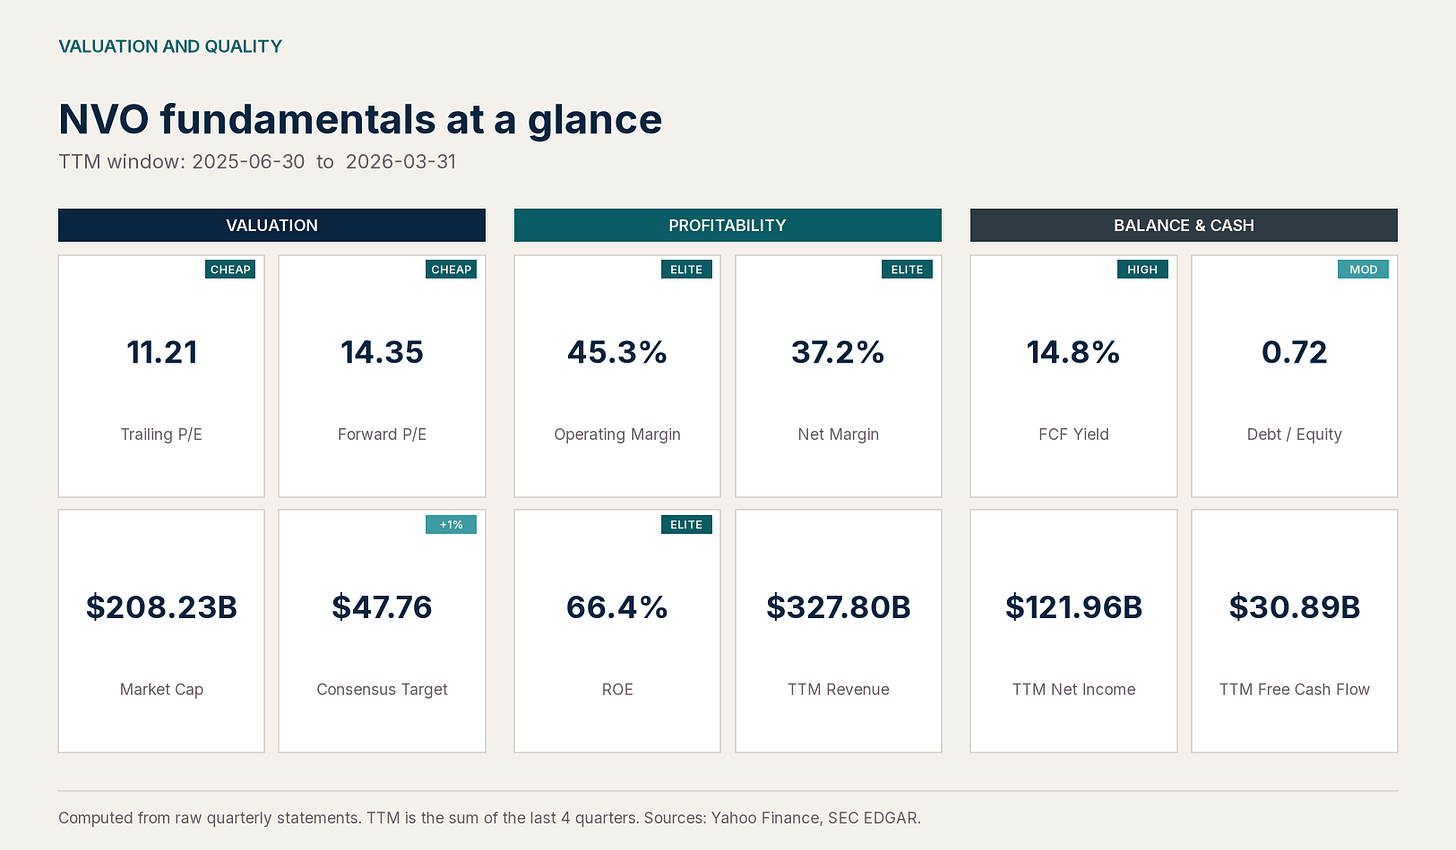Click the TTM Free Cash Flow $30.89B card
The height and width of the screenshot is (850, 1456).
tap(1294, 631)
